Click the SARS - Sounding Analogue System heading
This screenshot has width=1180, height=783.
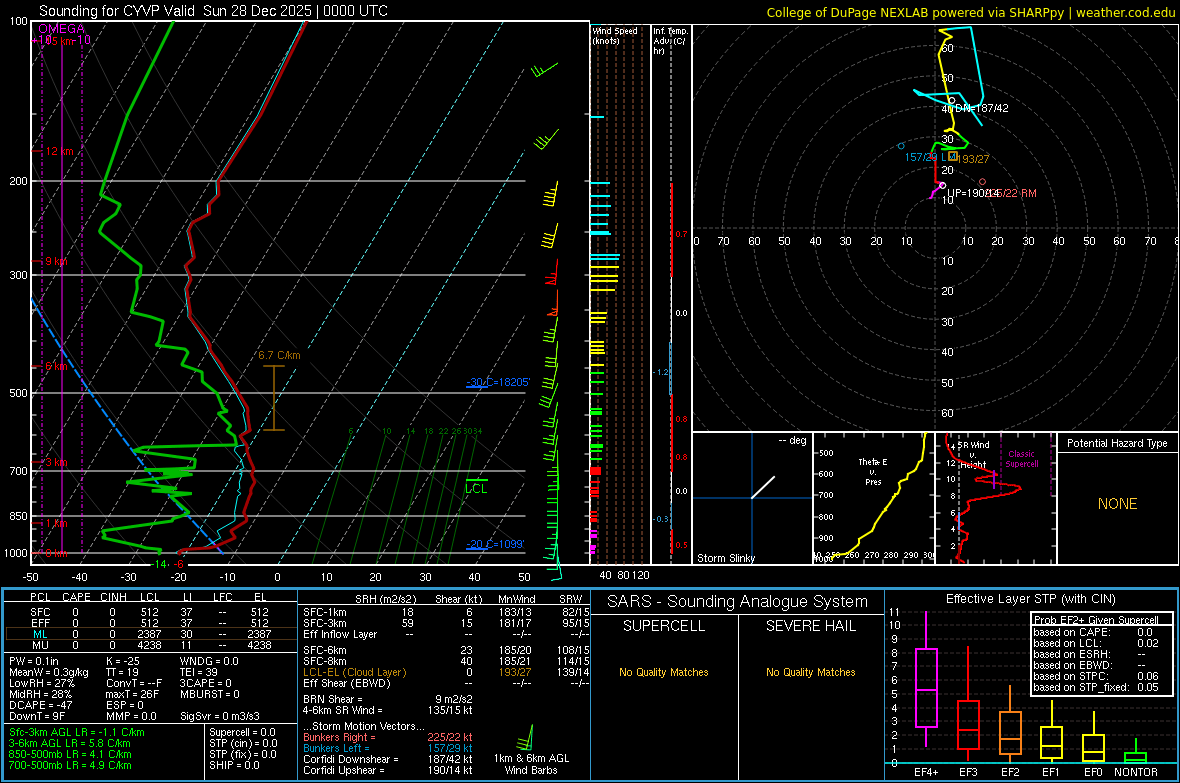(737, 602)
